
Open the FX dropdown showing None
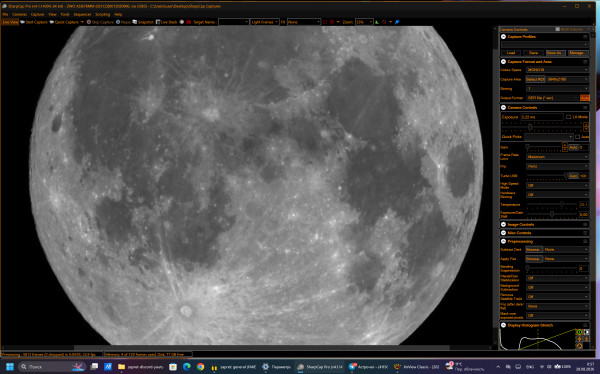pos(304,22)
